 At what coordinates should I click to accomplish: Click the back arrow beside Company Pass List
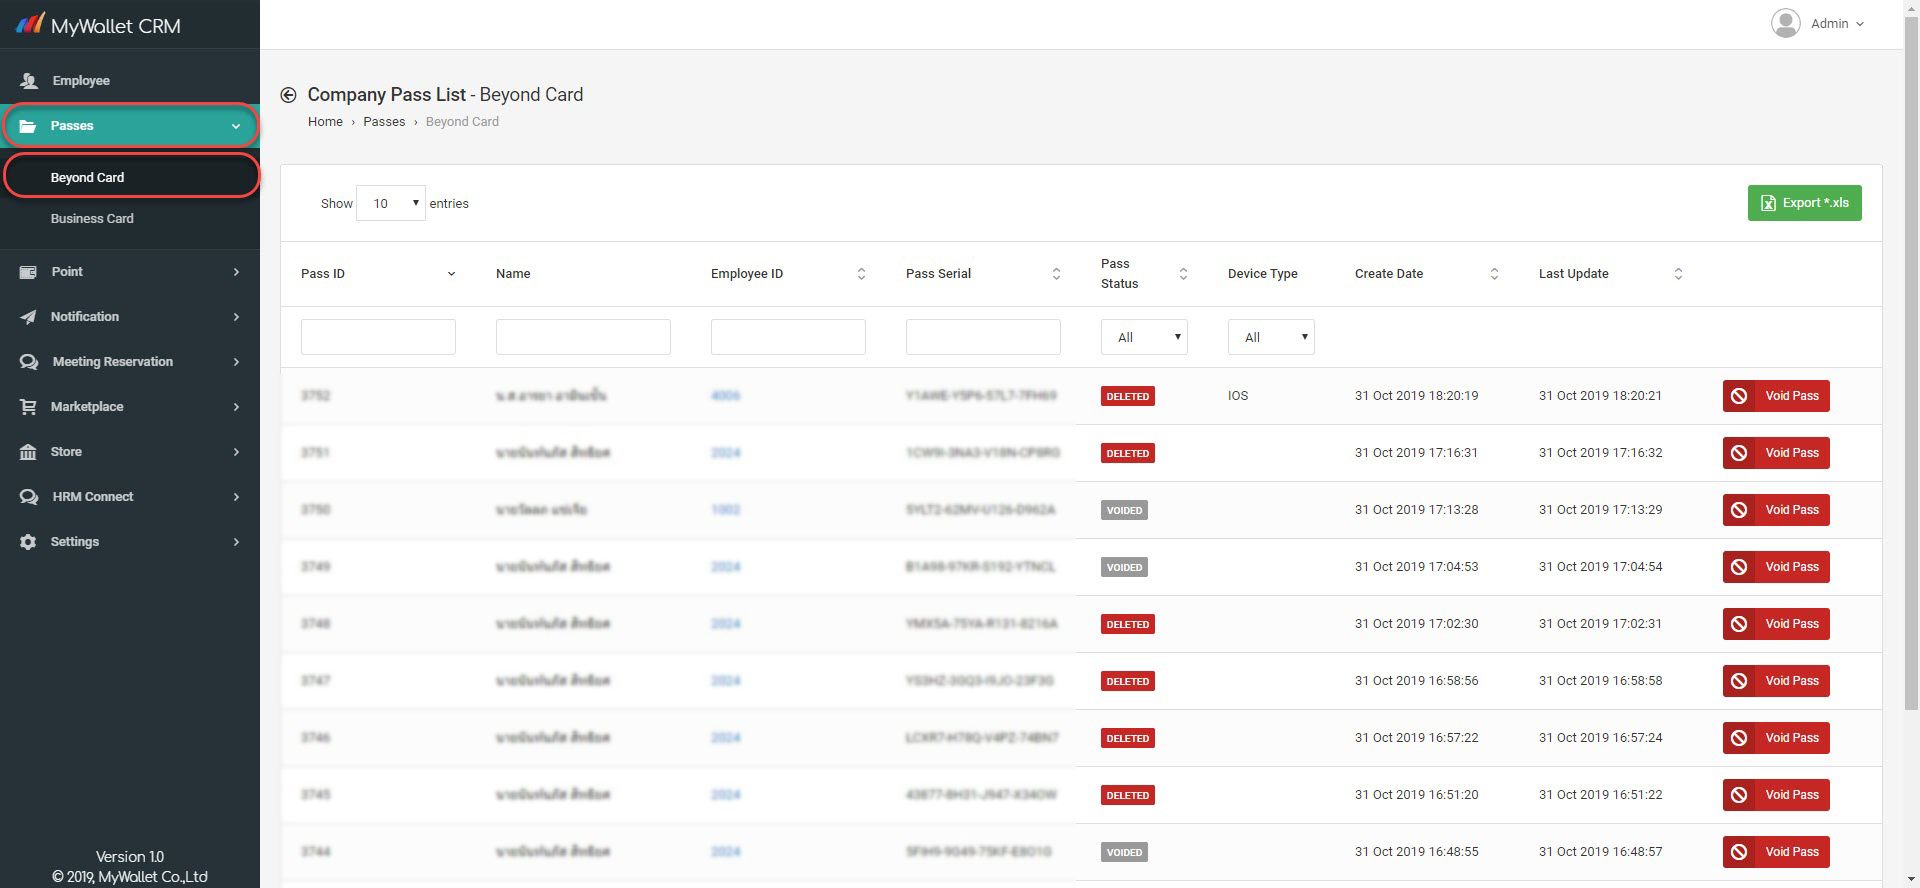288,95
